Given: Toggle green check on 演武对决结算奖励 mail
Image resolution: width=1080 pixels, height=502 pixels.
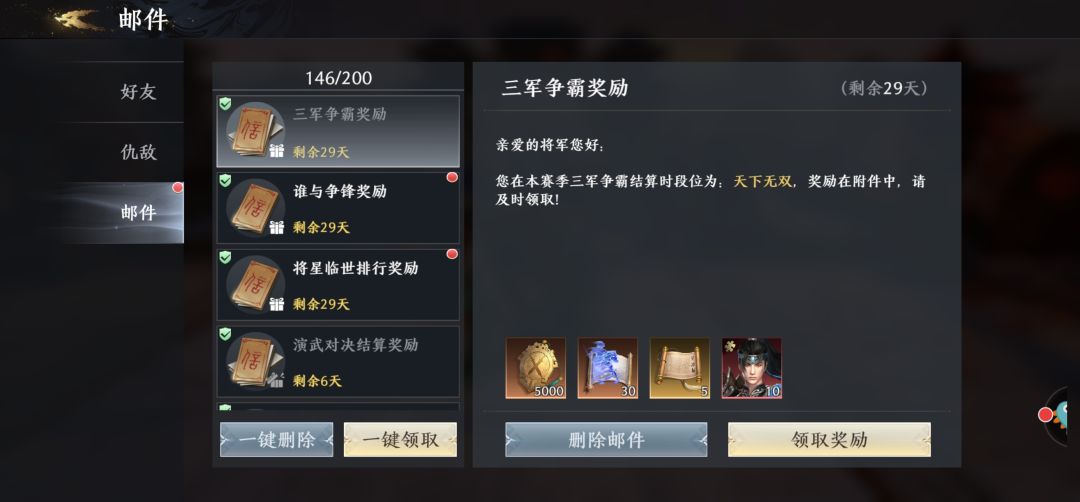Looking at the screenshot, I should click(x=225, y=334).
